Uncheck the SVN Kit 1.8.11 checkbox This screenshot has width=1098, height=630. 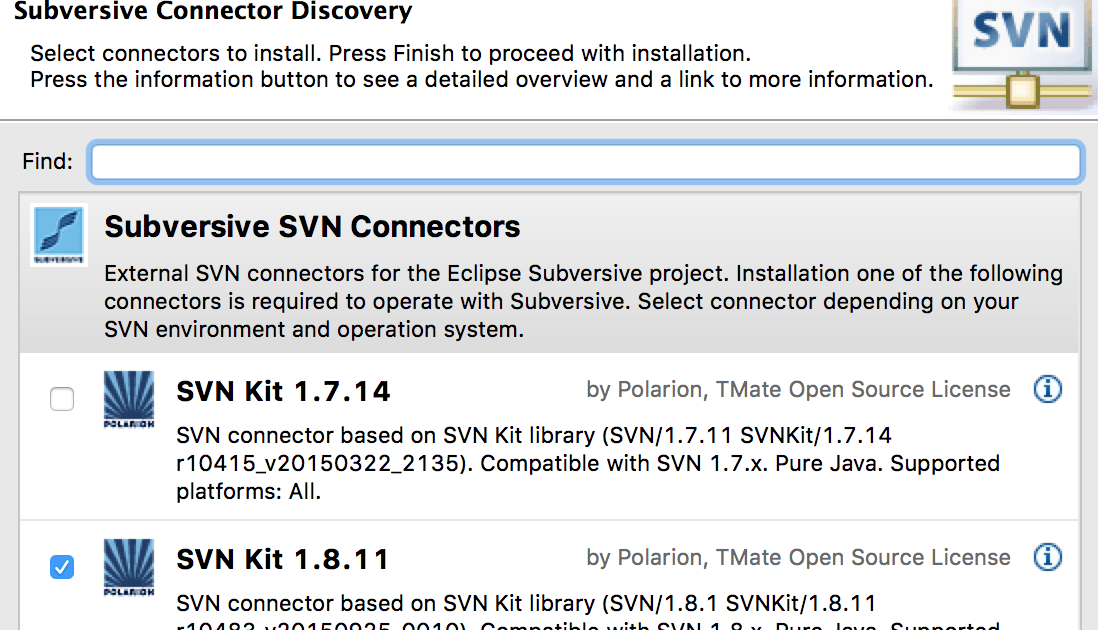62,566
